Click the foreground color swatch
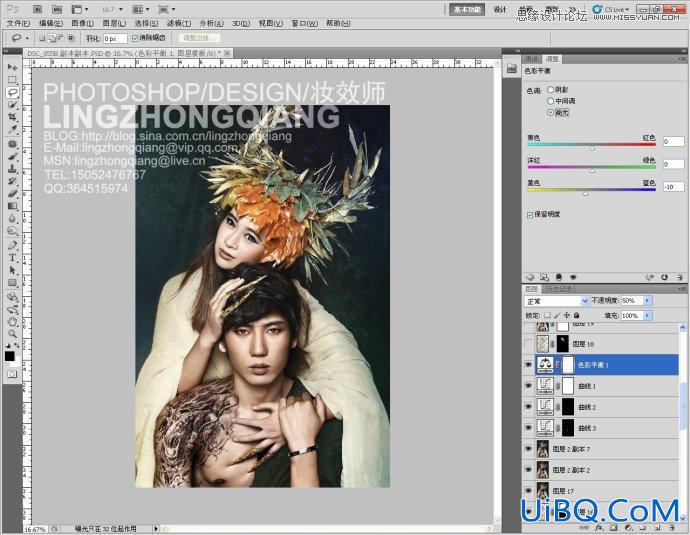The image size is (690, 535). [9, 356]
